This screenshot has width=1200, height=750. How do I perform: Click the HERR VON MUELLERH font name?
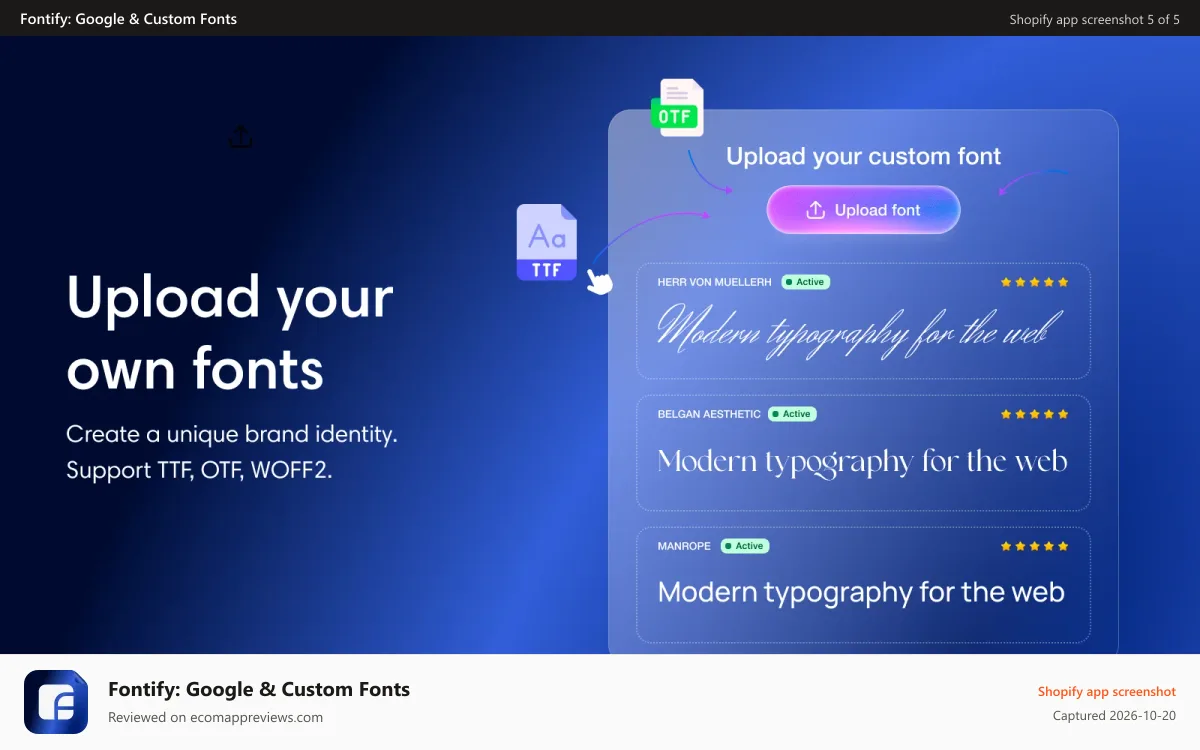tap(715, 282)
